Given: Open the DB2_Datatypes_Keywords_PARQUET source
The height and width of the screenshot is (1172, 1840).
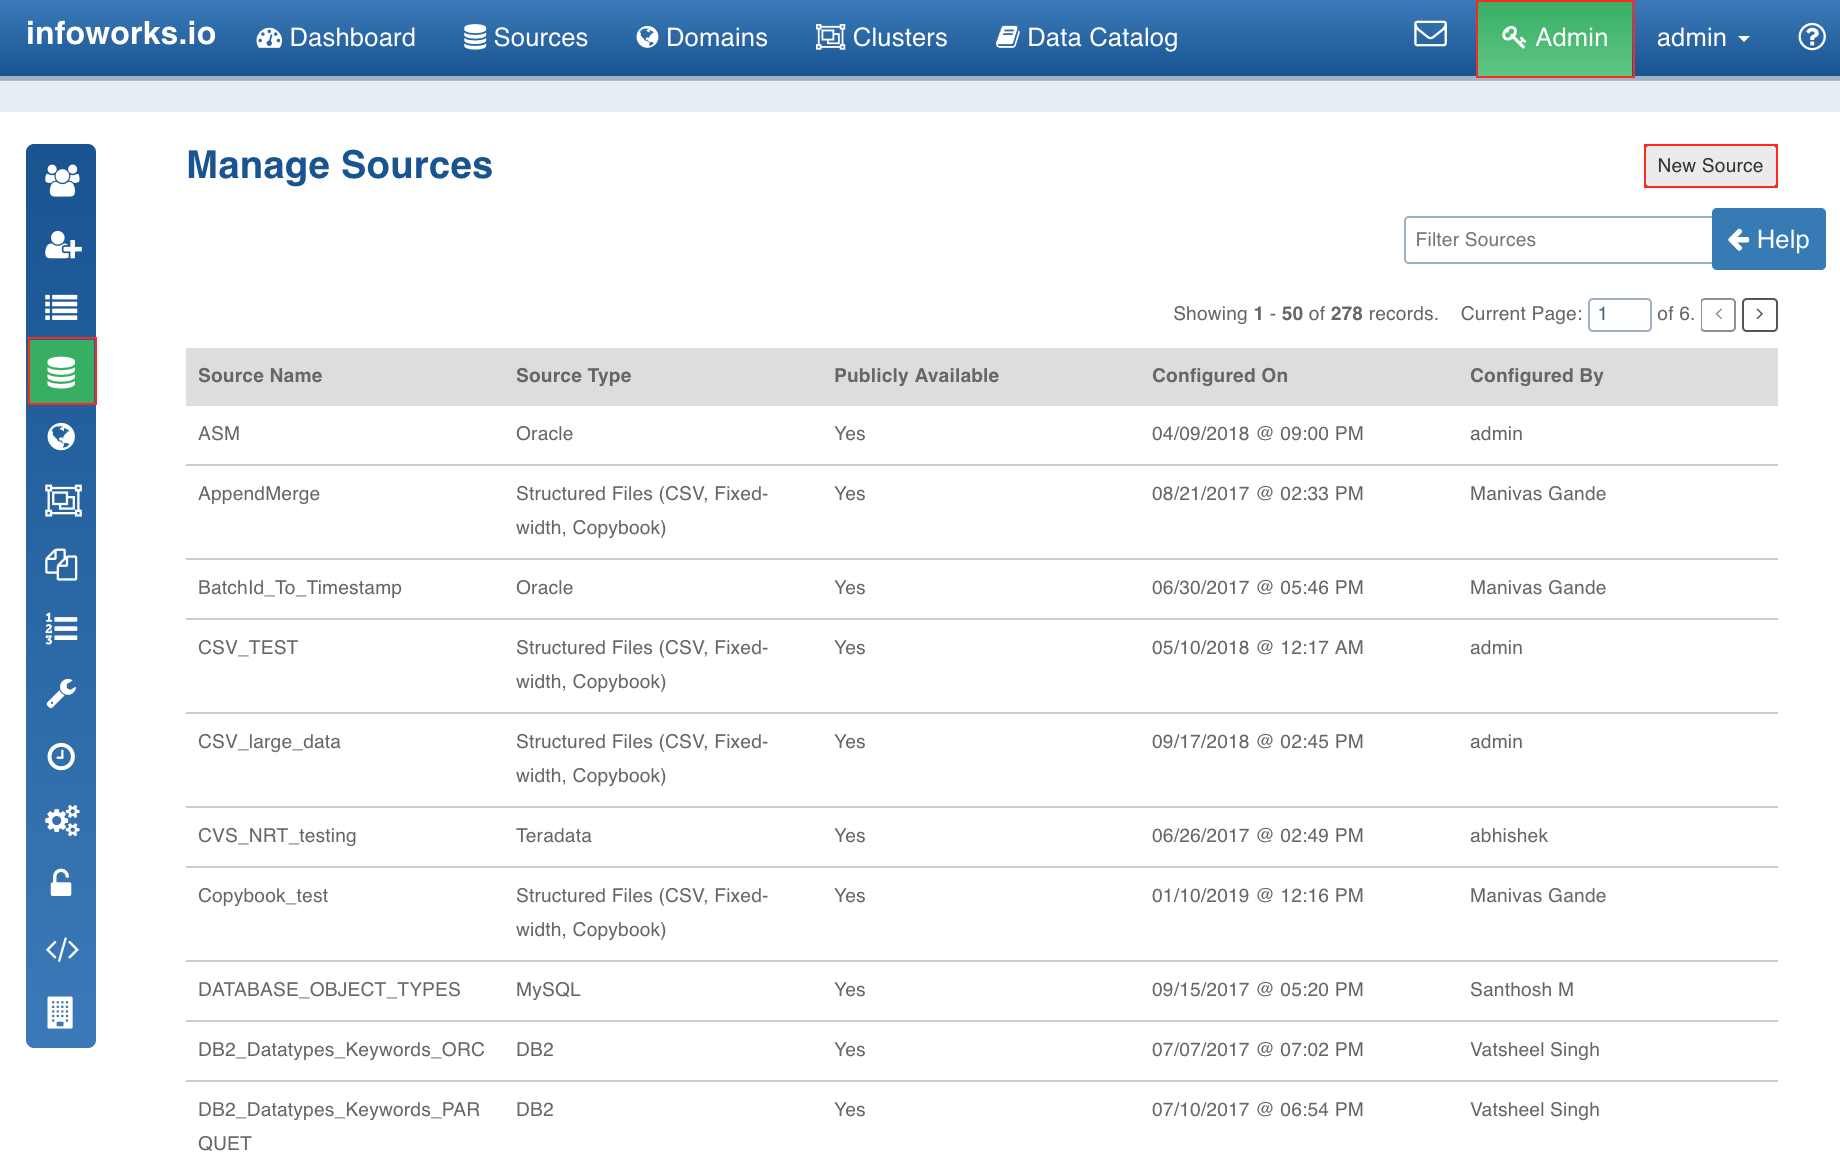Looking at the screenshot, I should [x=339, y=1126].
